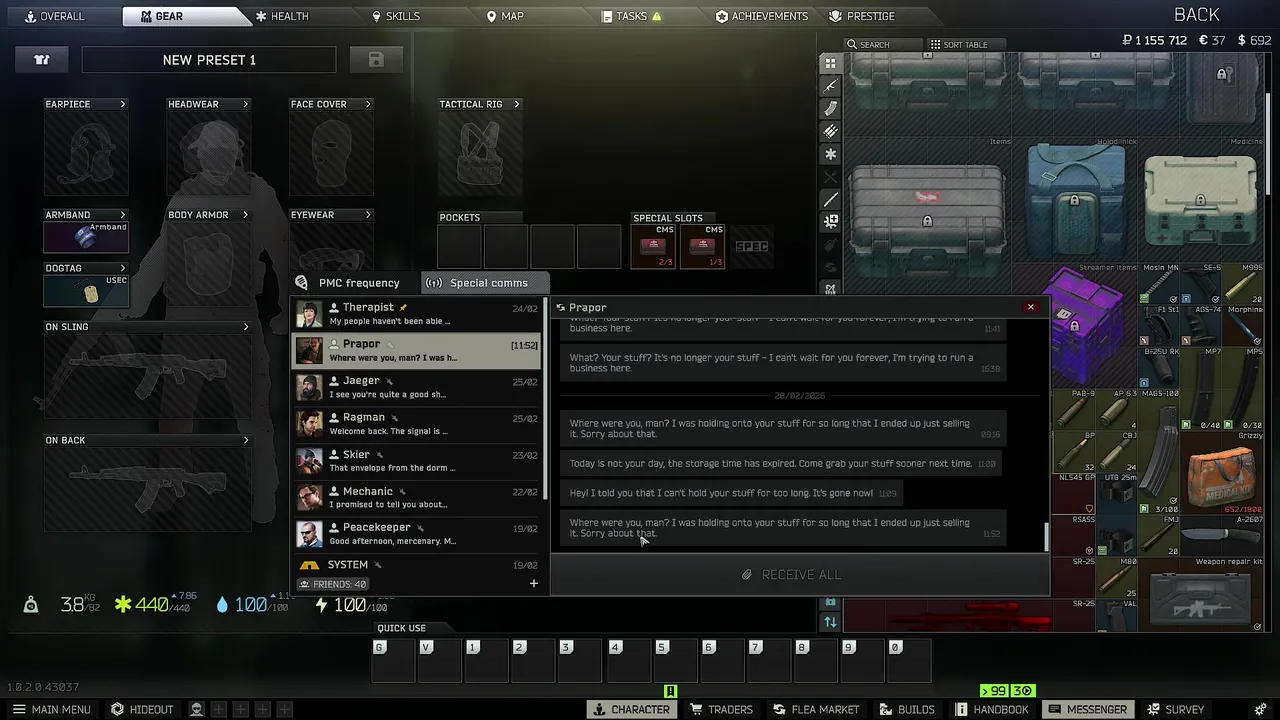Open the Ragman conversation
The width and height of the screenshot is (1280, 720).
coord(416,424)
